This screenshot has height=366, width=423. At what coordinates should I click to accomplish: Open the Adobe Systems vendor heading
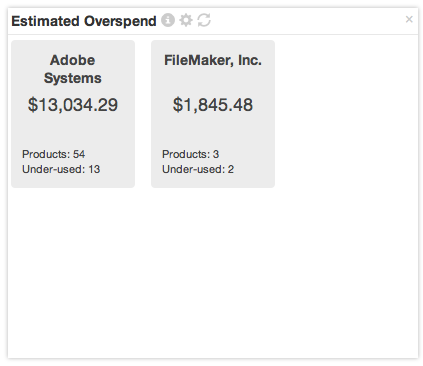(x=73, y=69)
